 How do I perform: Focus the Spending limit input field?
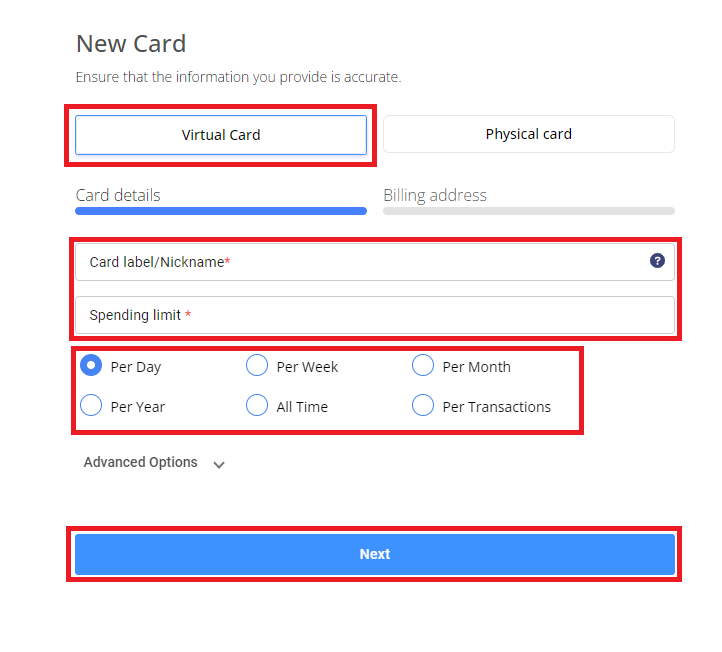coord(375,315)
